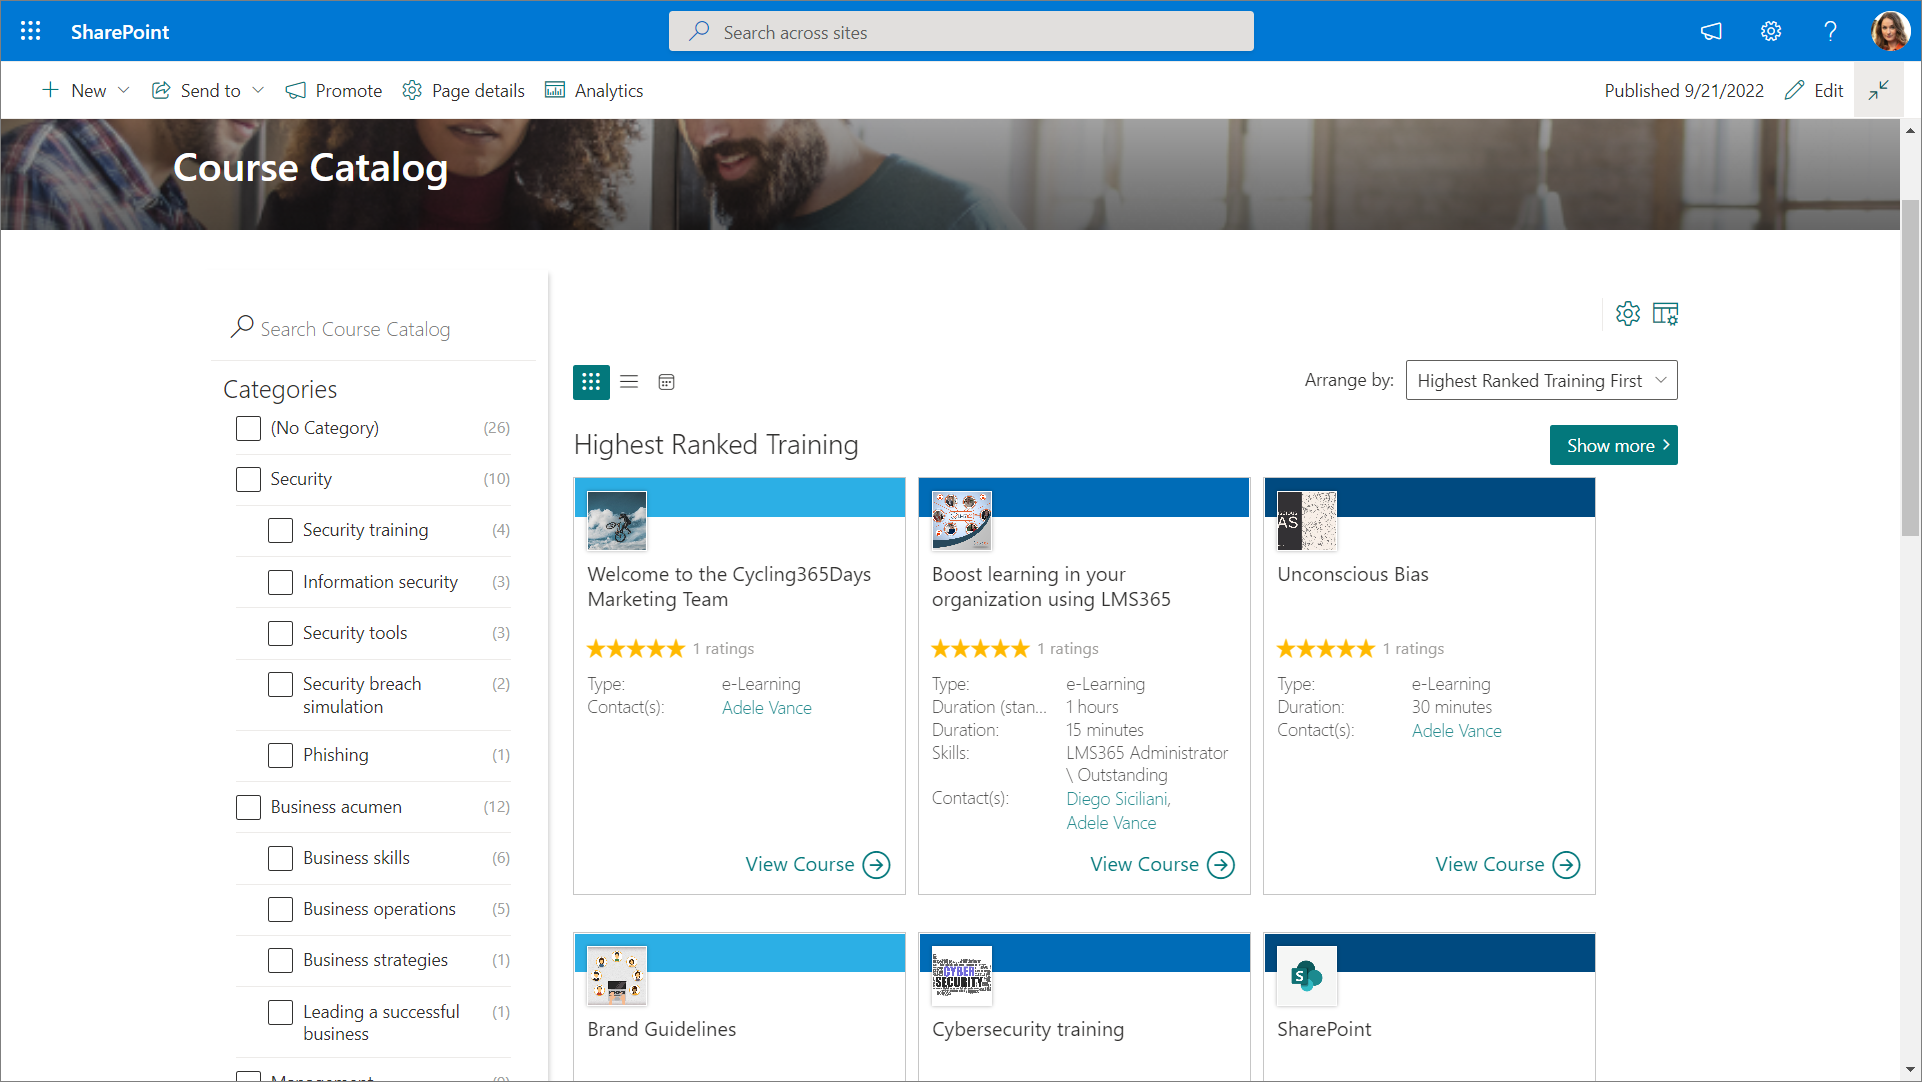Open the help question mark icon

1830,31
